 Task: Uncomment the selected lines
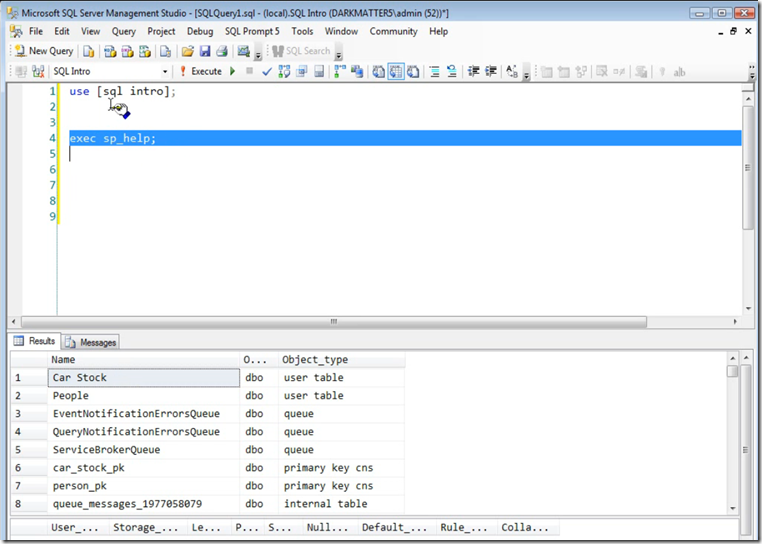click(x=452, y=72)
